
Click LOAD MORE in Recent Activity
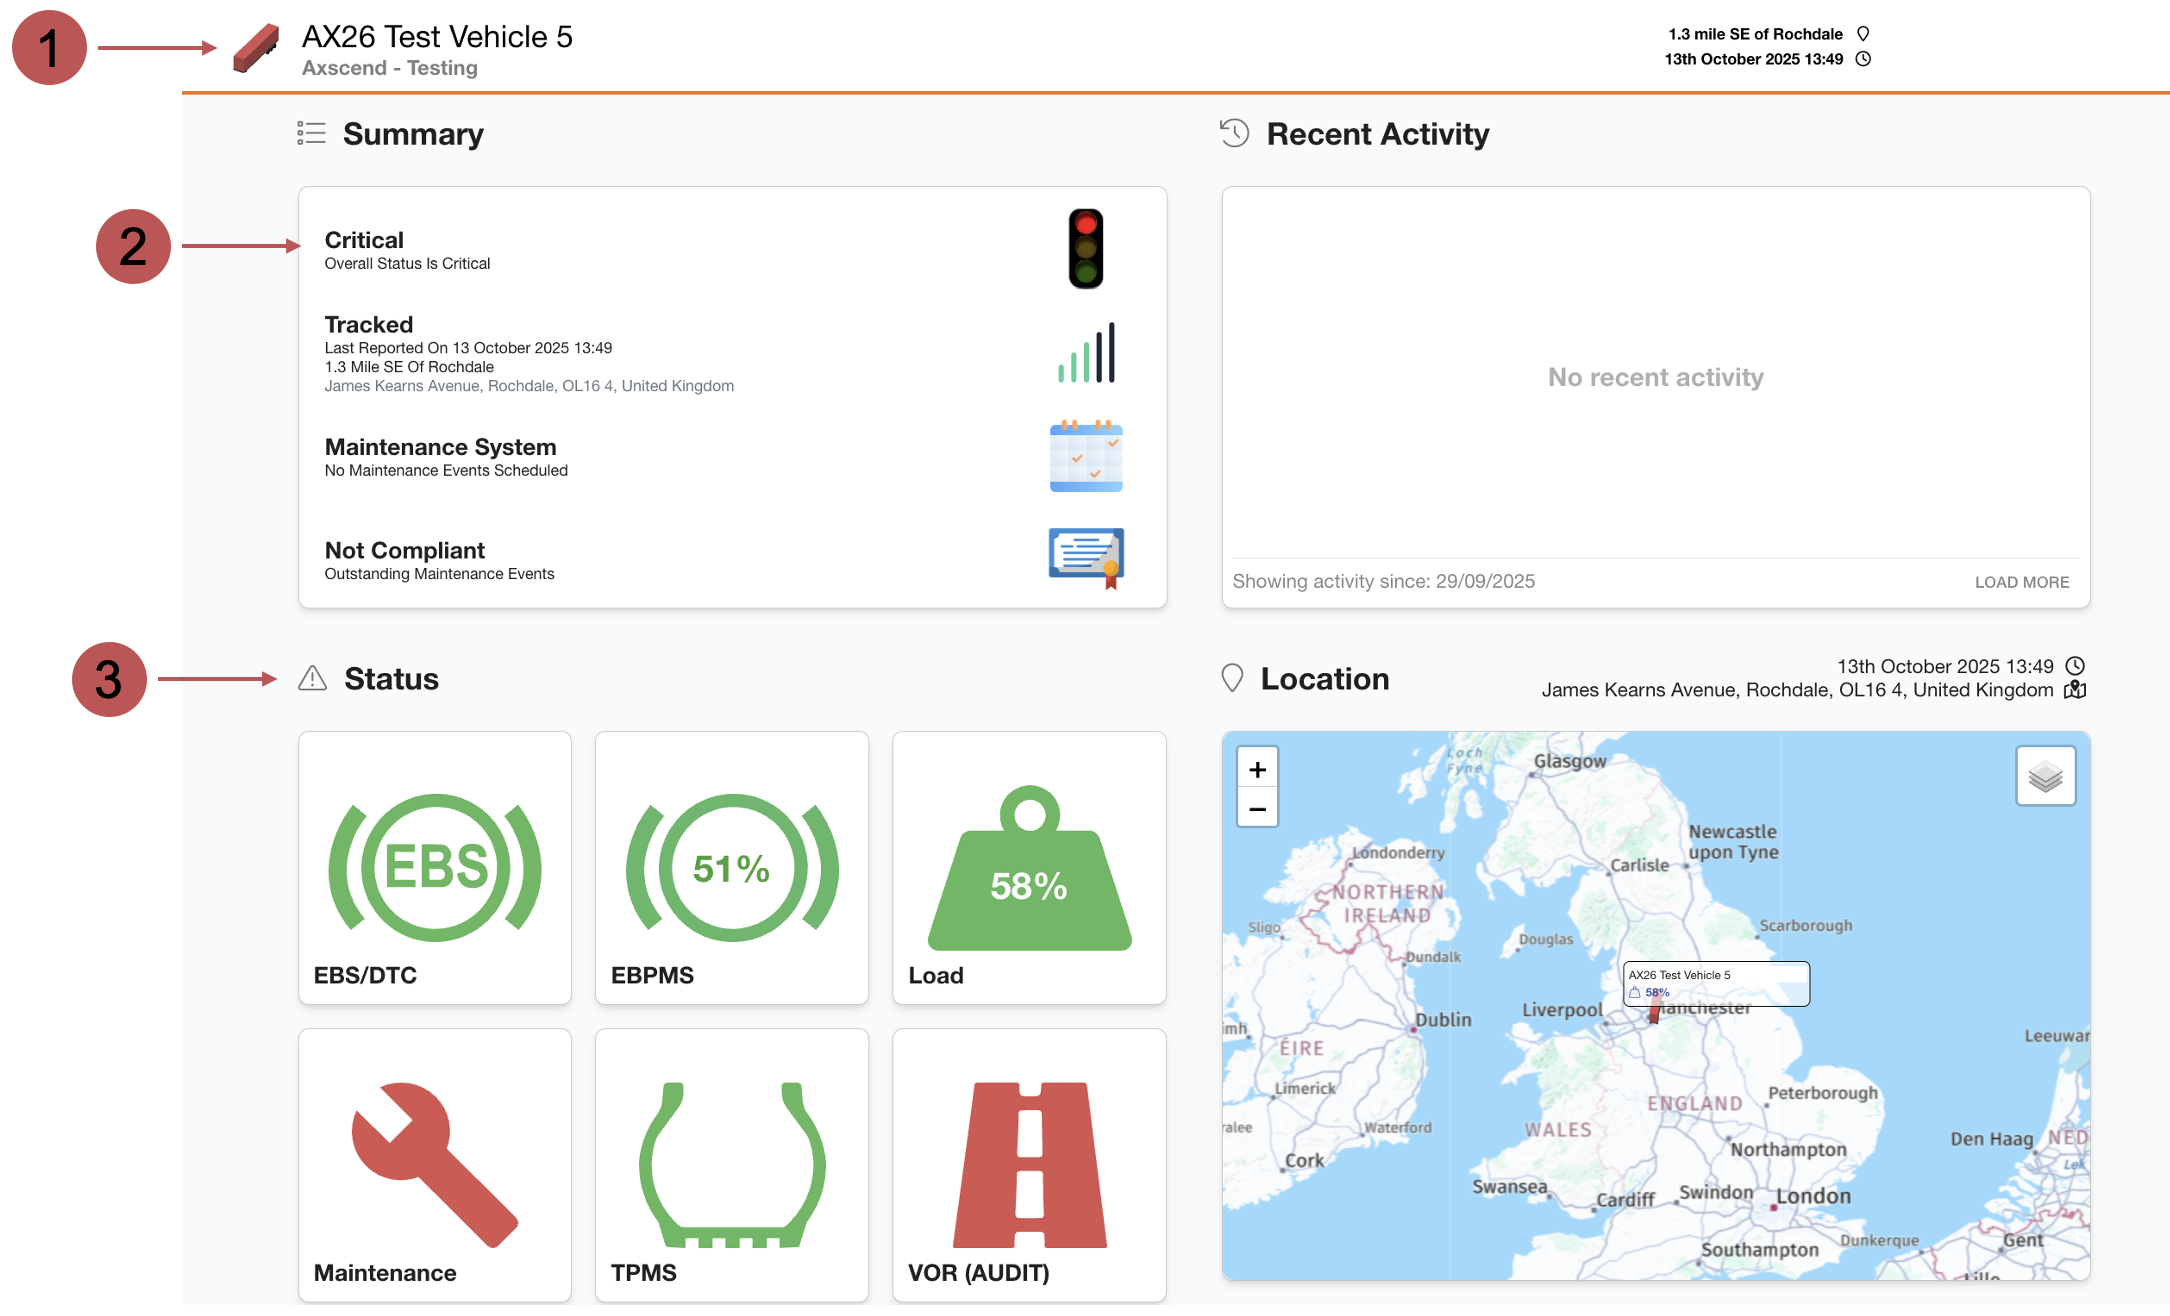[2021, 582]
